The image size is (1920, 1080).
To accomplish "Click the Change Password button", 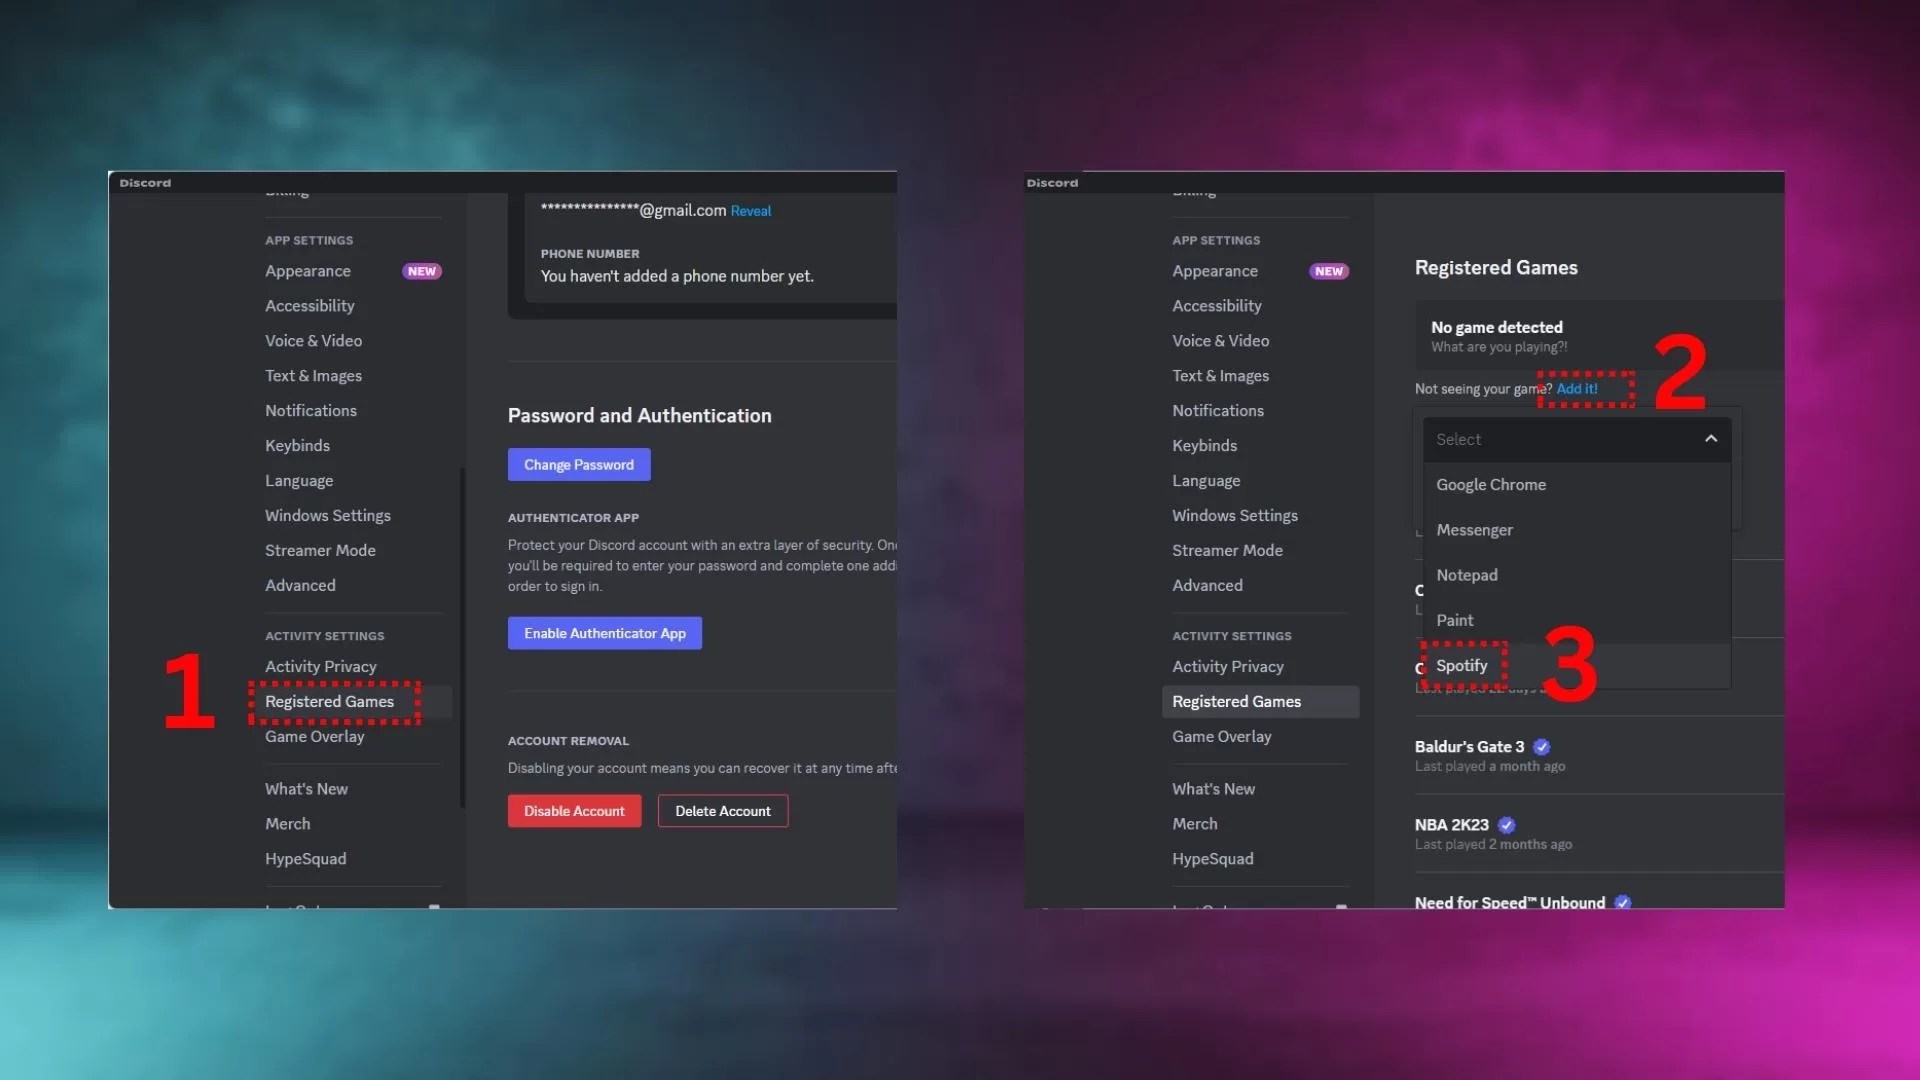I will [578, 464].
